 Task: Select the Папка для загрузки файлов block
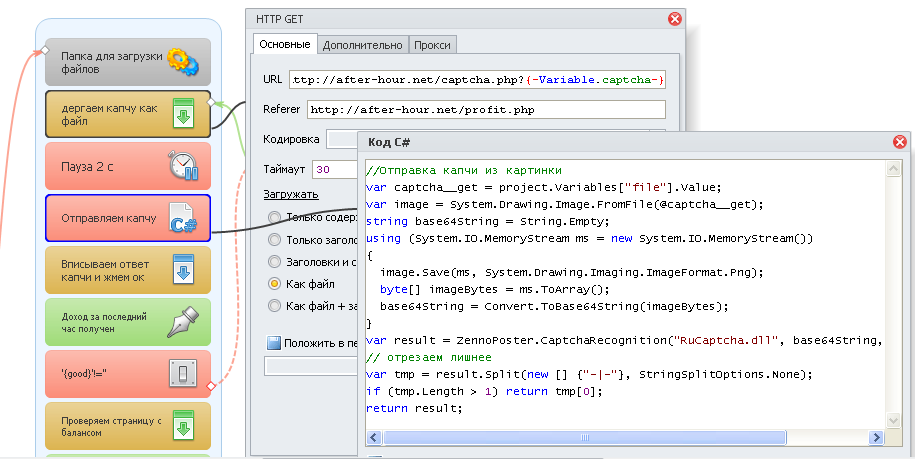pyautogui.click(x=128, y=62)
